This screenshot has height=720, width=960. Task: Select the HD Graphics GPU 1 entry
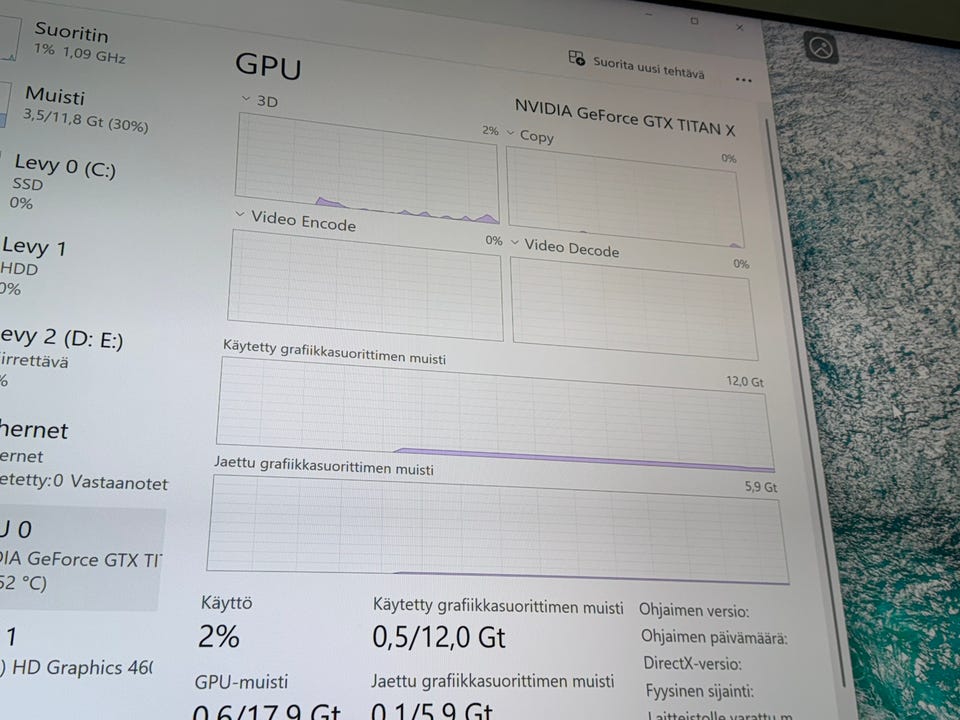click(x=77, y=653)
